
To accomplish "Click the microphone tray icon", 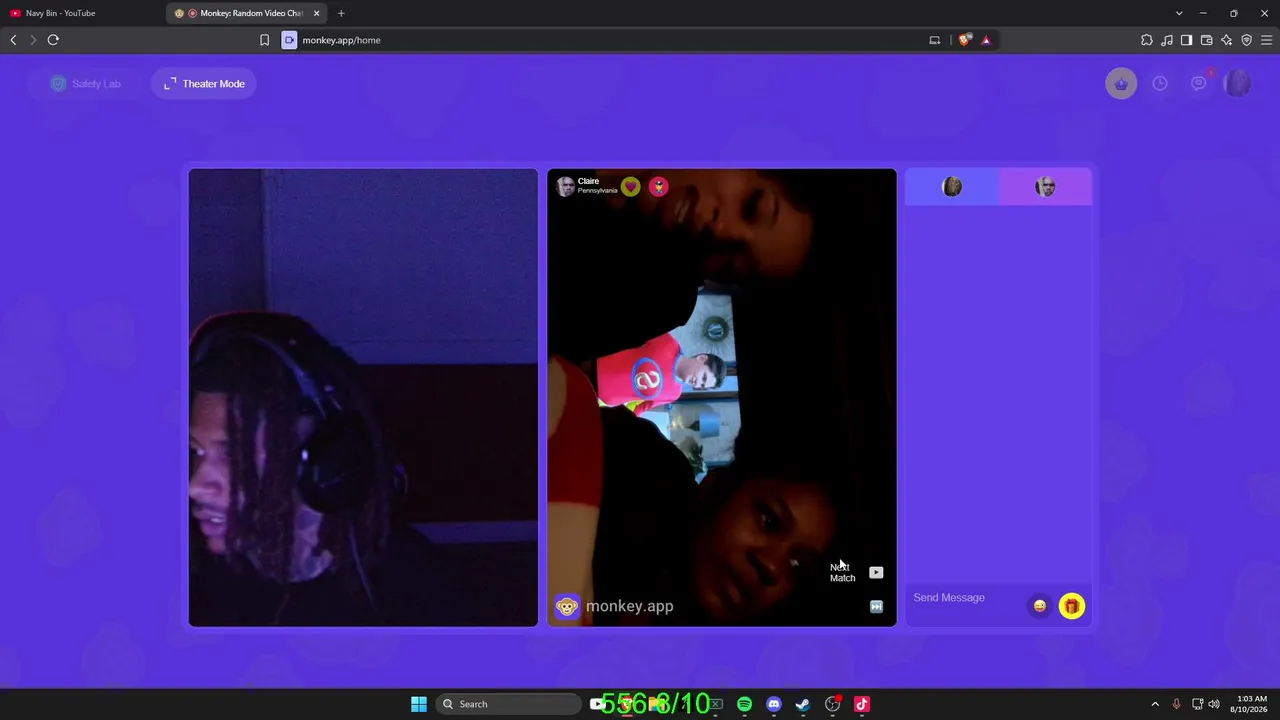I will [x=1176, y=704].
